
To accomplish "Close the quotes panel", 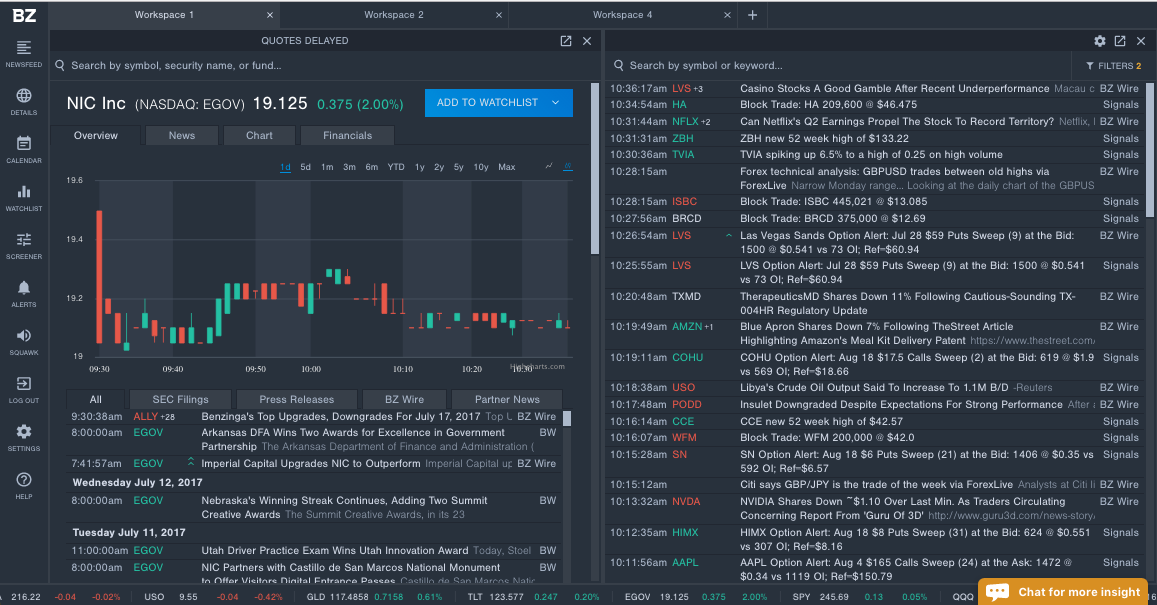I will coord(587,41).
